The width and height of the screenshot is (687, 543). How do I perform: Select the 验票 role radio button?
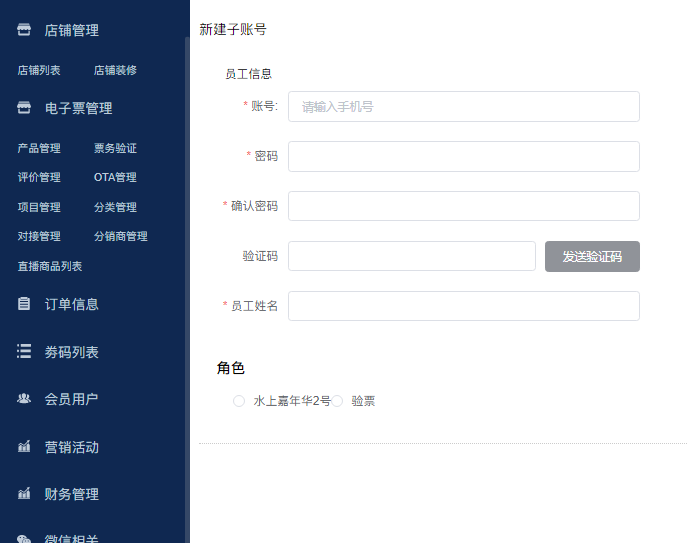(337, 401)
